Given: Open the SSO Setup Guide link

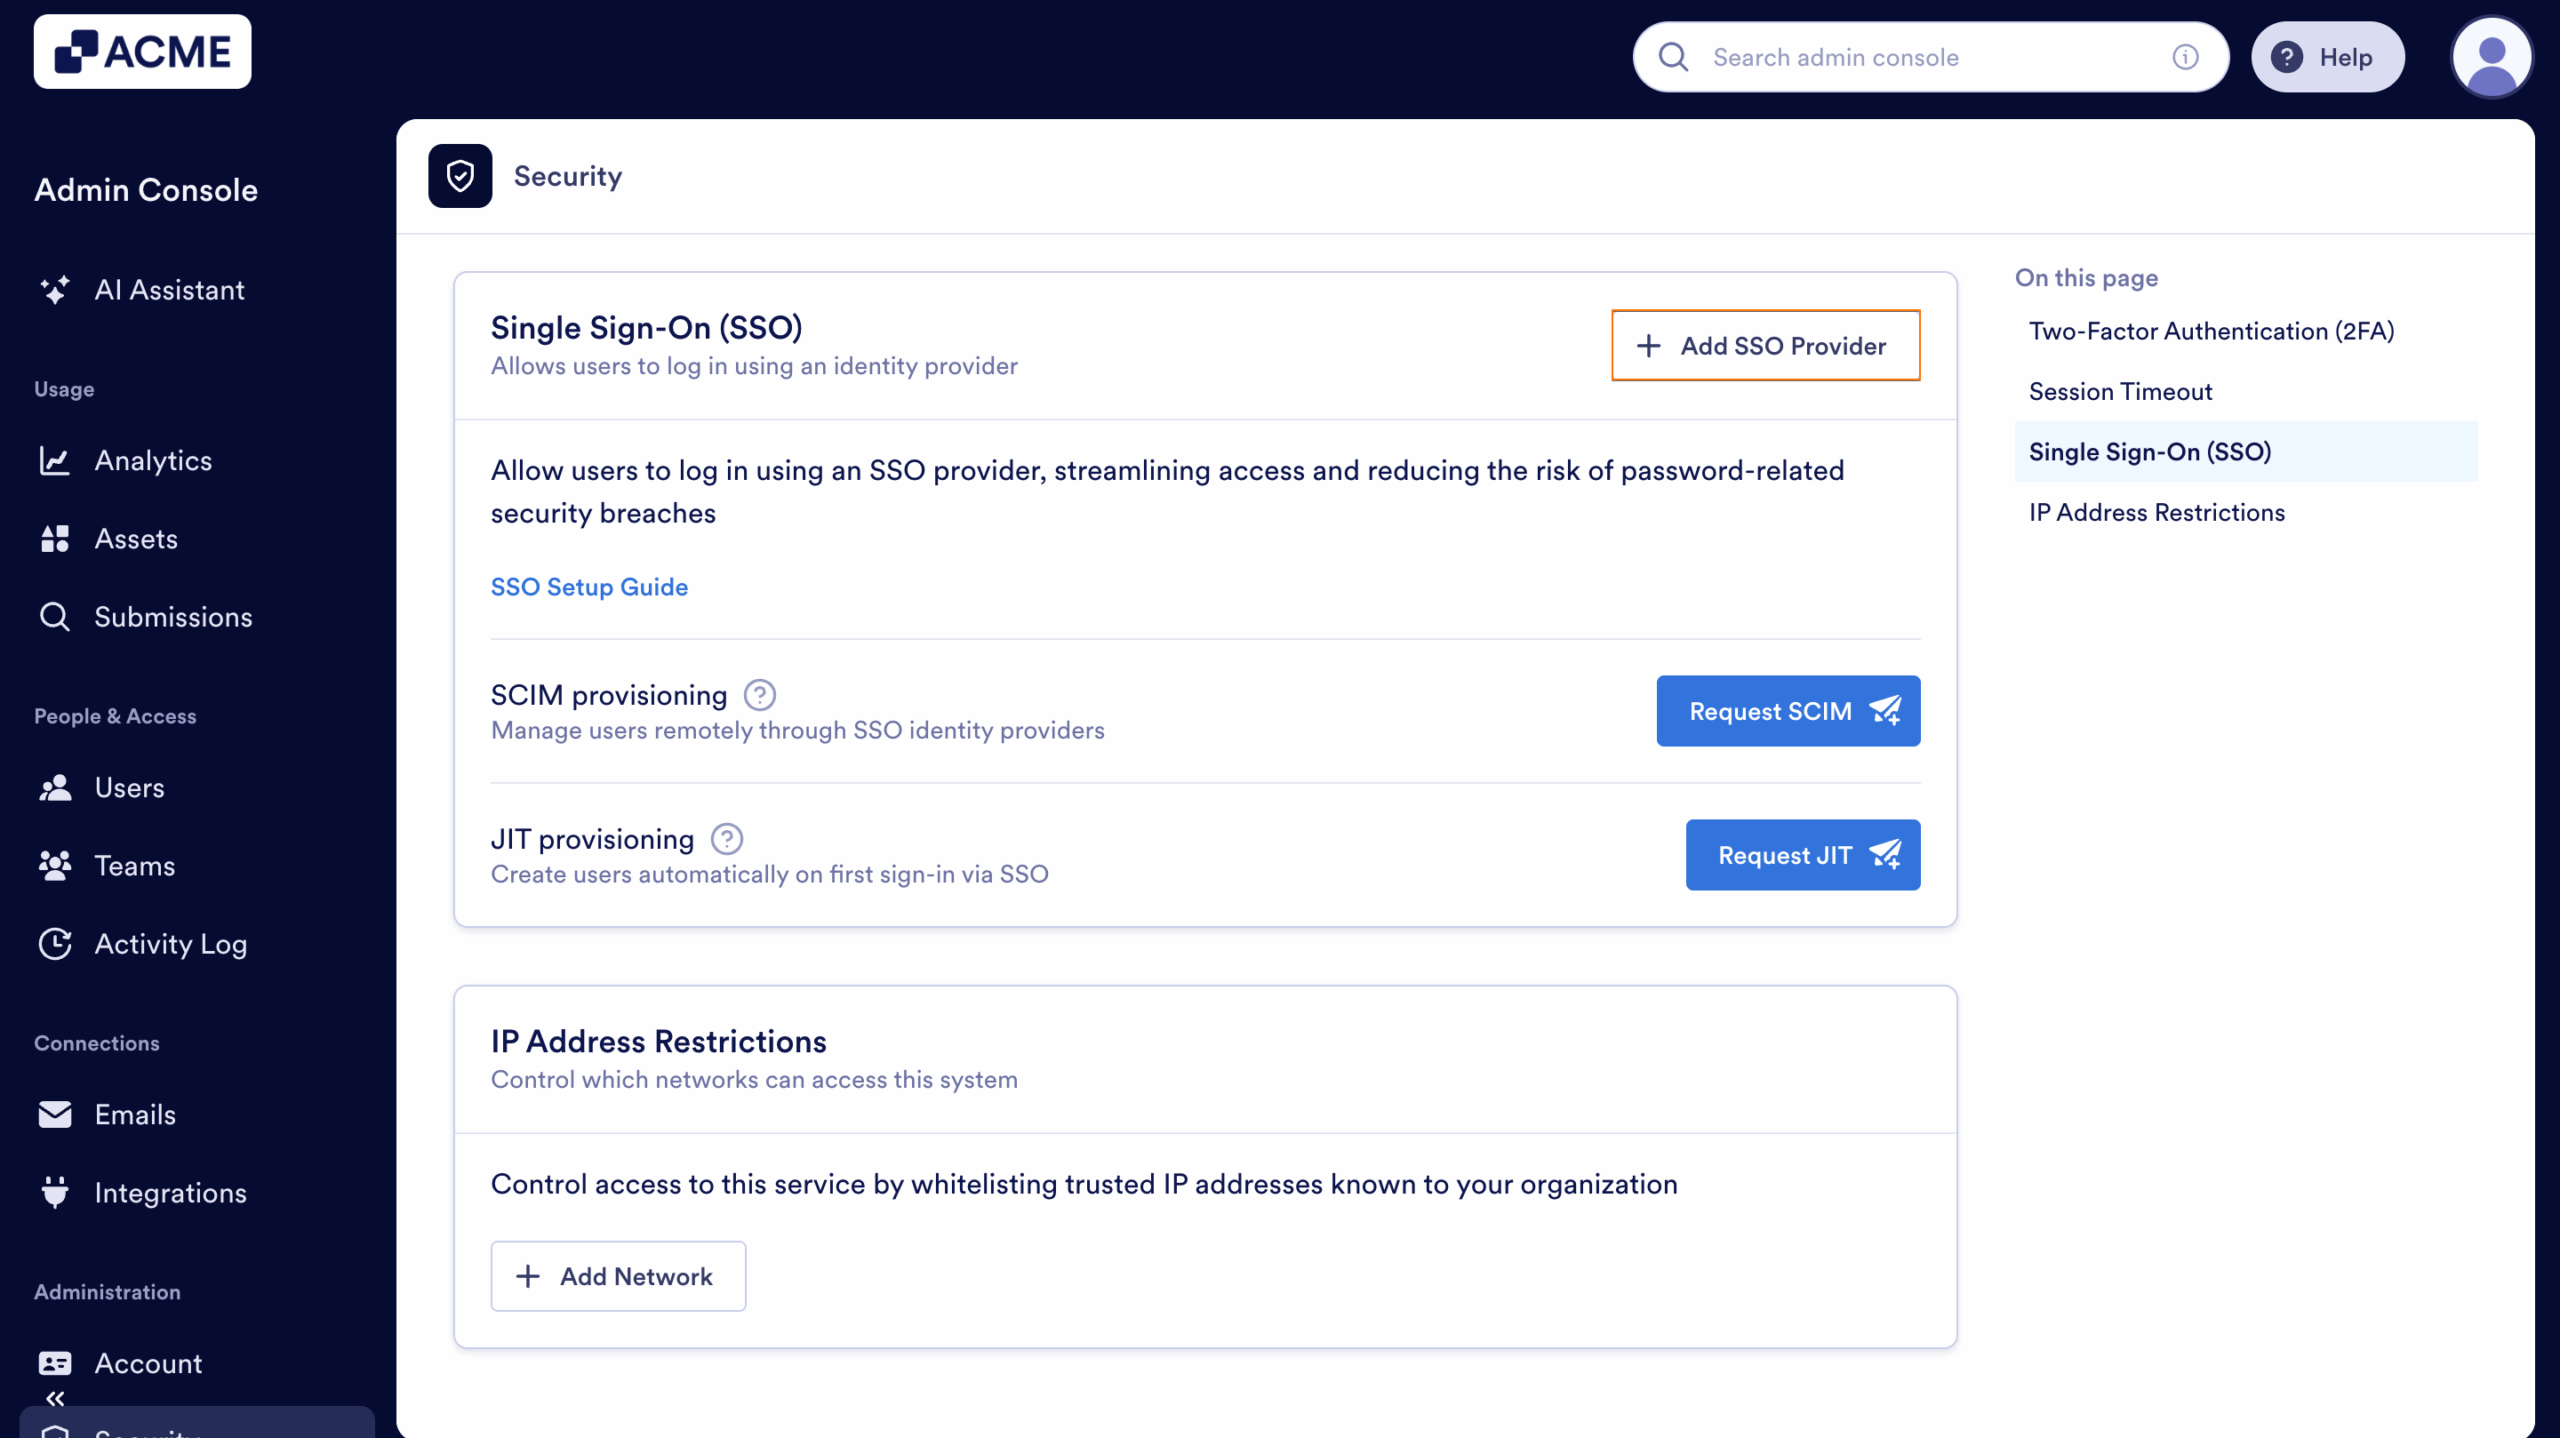Looking at the screenshot, I should click(589, 587).
